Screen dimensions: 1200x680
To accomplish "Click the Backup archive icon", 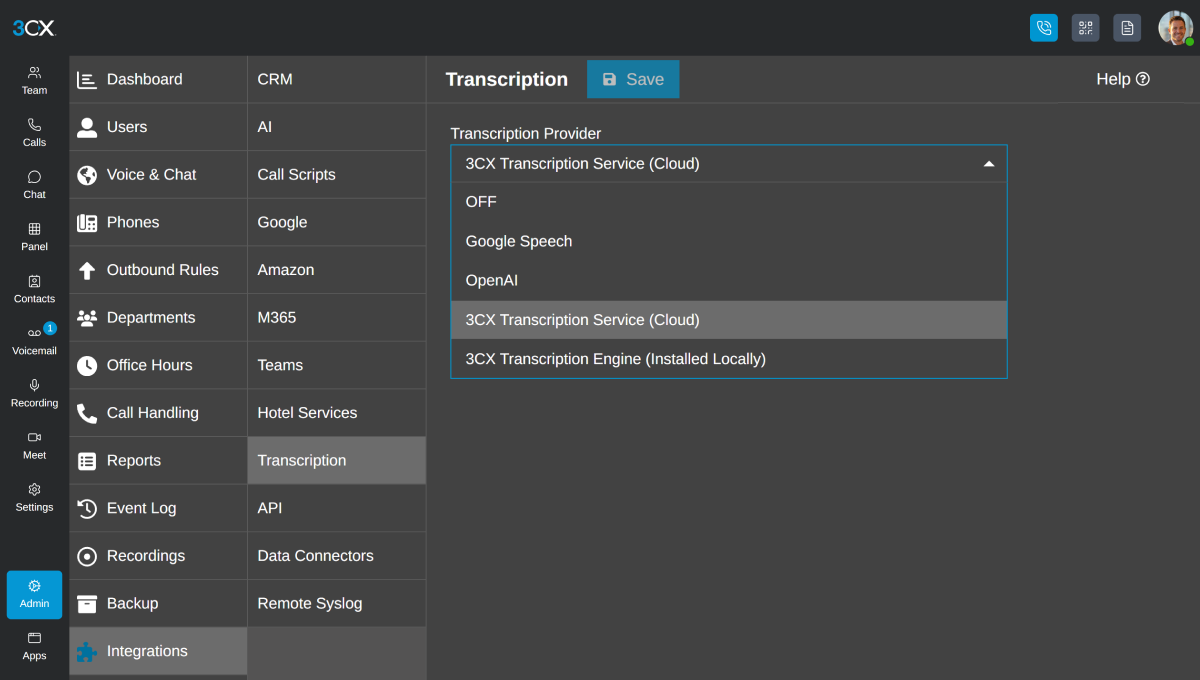I will point(87,604).
